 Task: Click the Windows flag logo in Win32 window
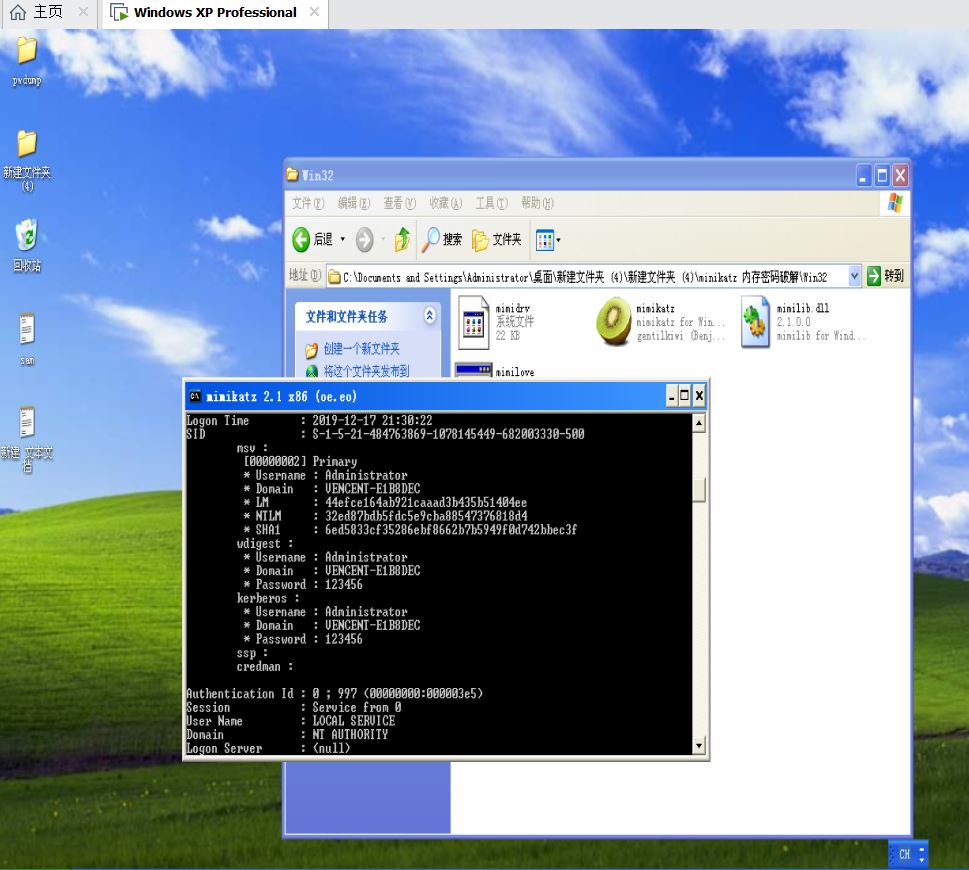(x=895, y=203)
